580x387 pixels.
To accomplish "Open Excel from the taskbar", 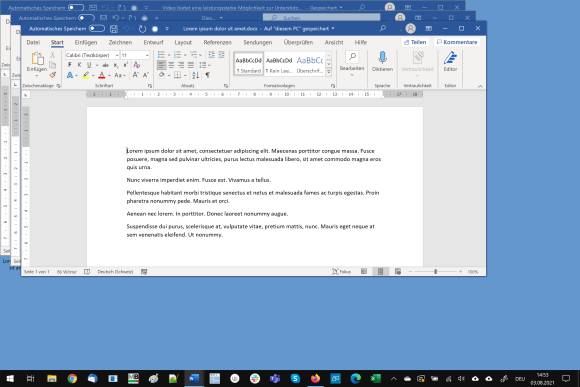I will pos(375,378).
